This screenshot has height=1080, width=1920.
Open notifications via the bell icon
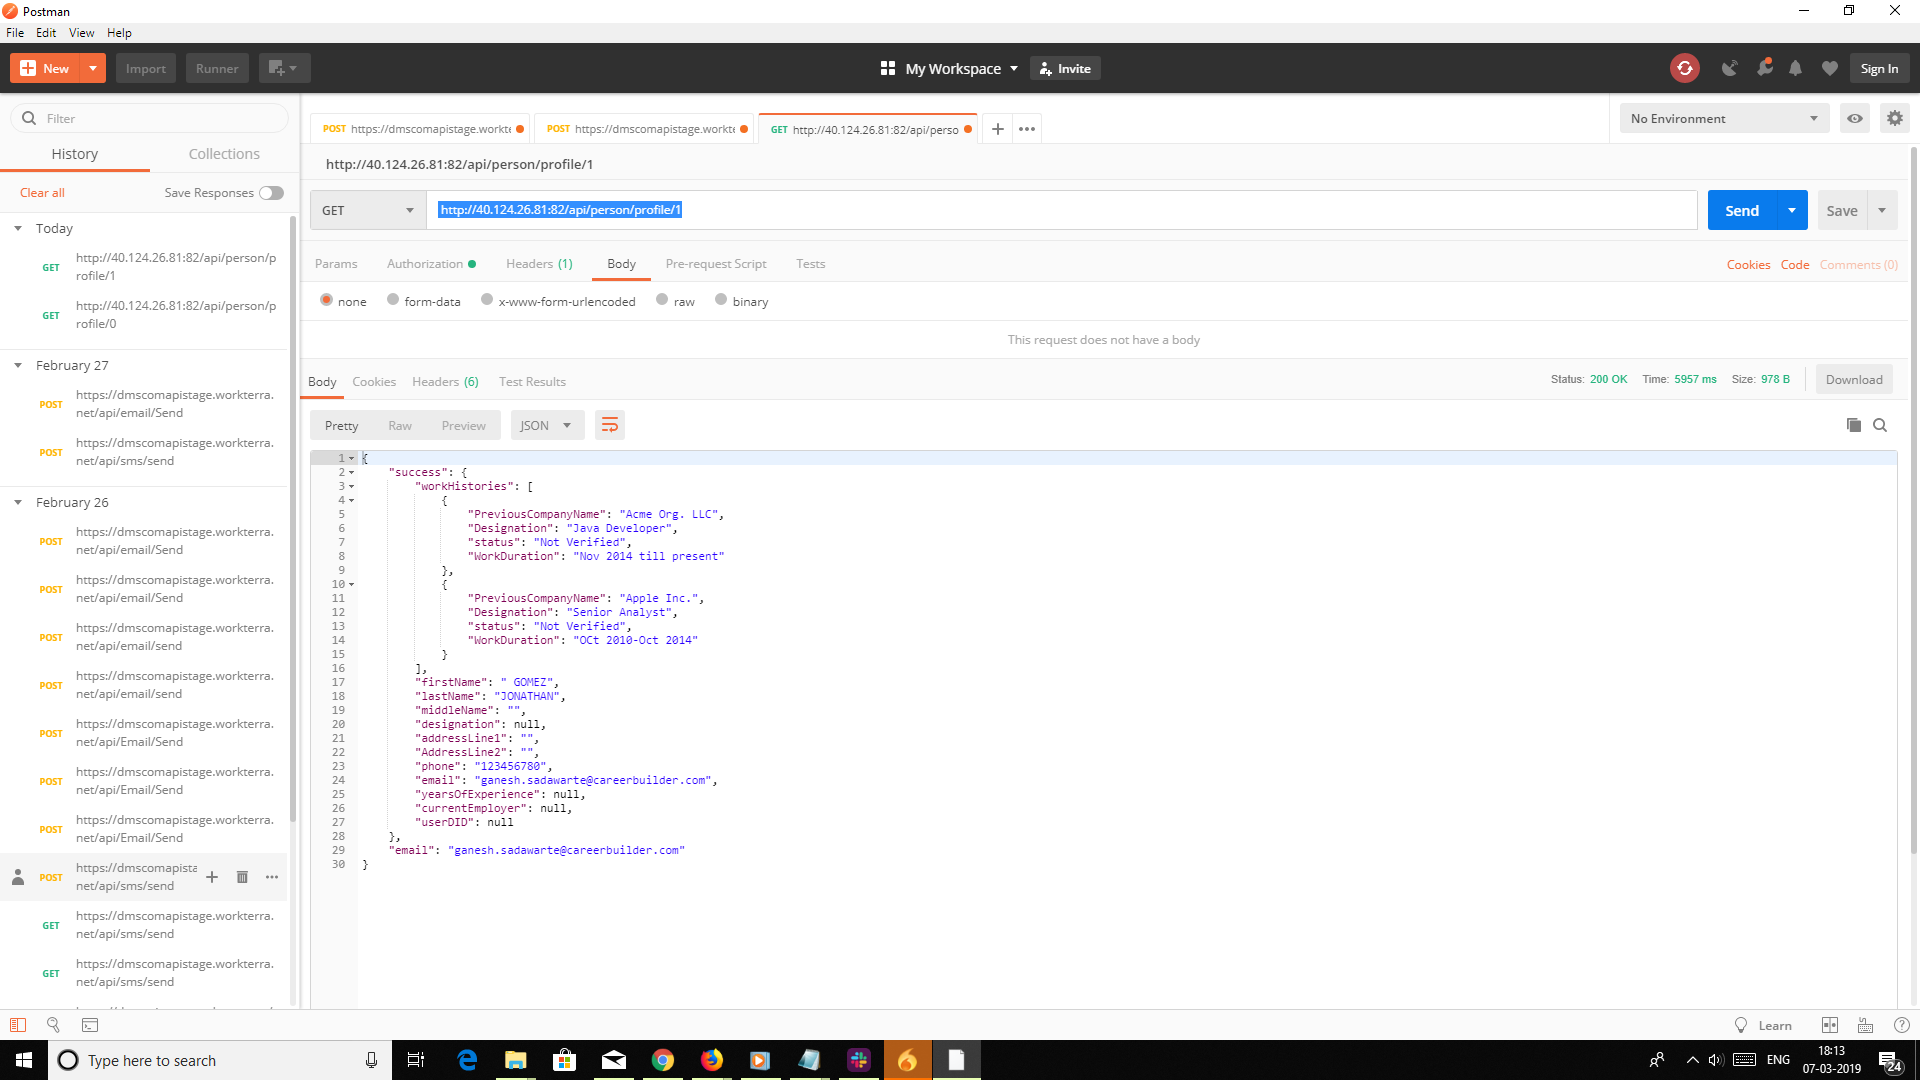pos(1795,67)
